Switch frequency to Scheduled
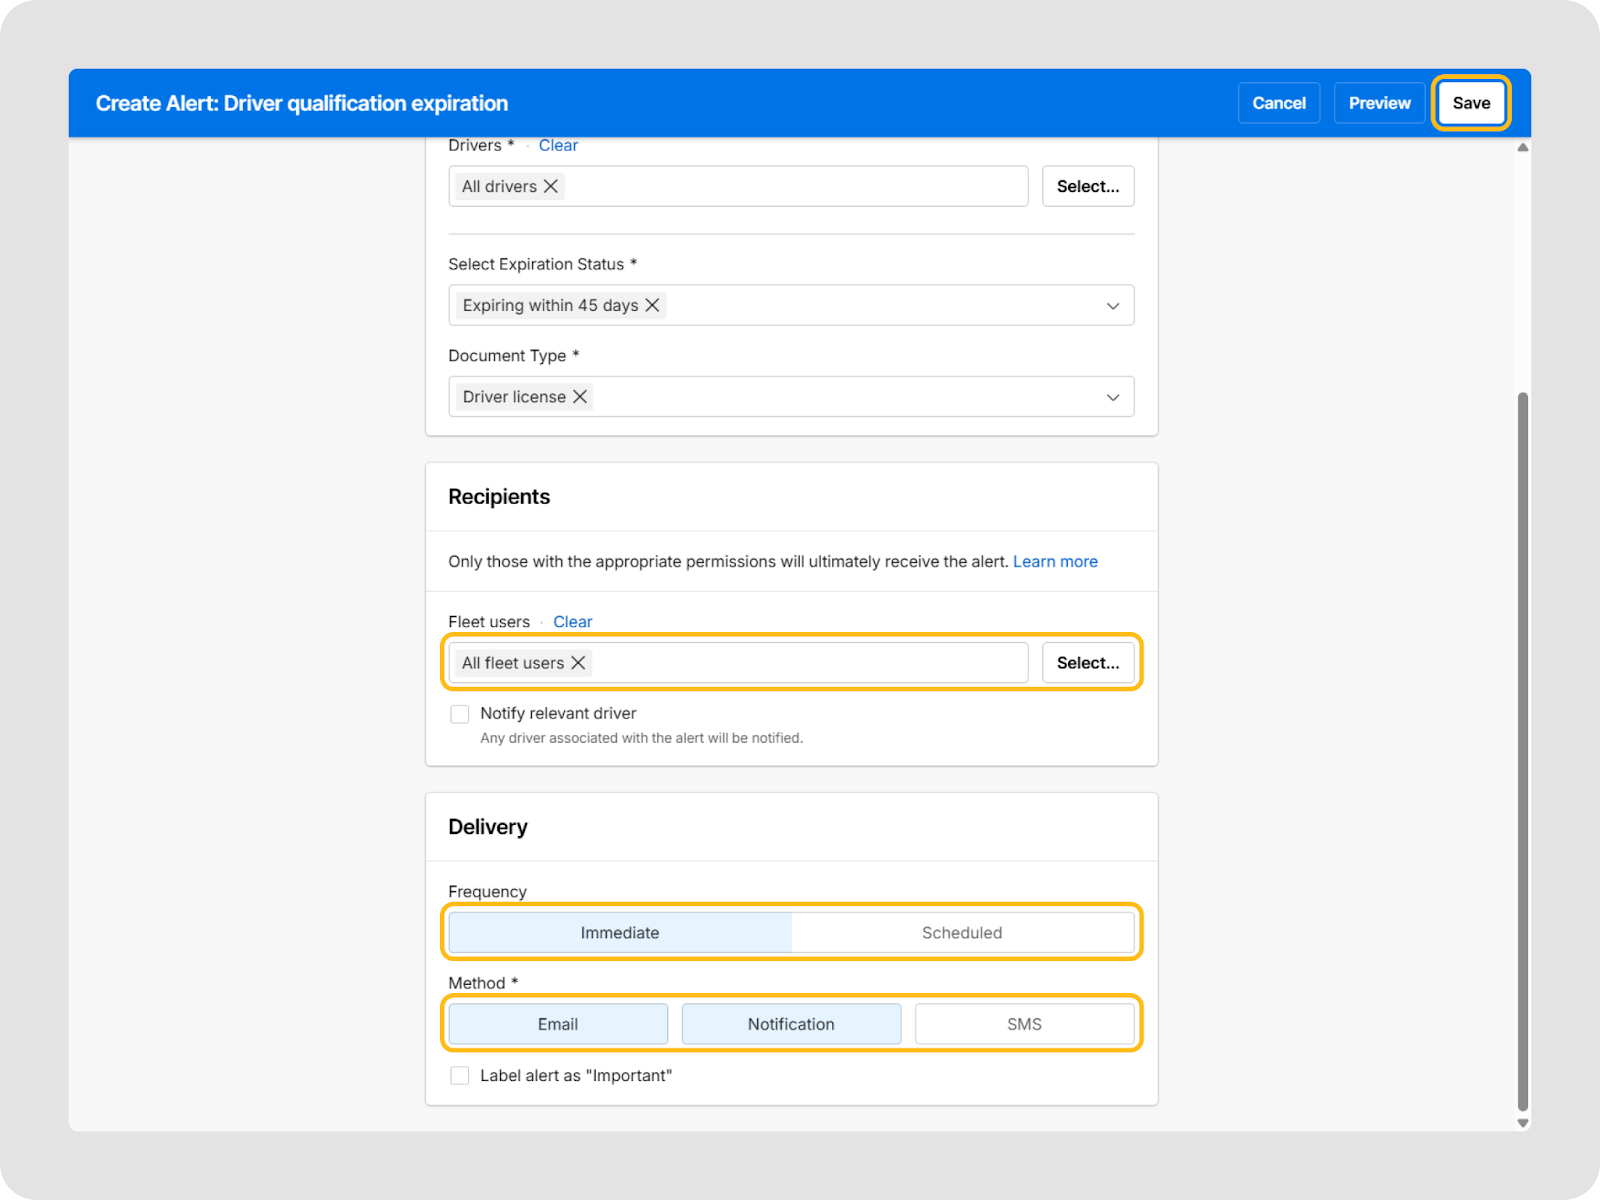The width and height of the screenshot is (1600, 1200). pyautogui.click(x=962, y=933)
